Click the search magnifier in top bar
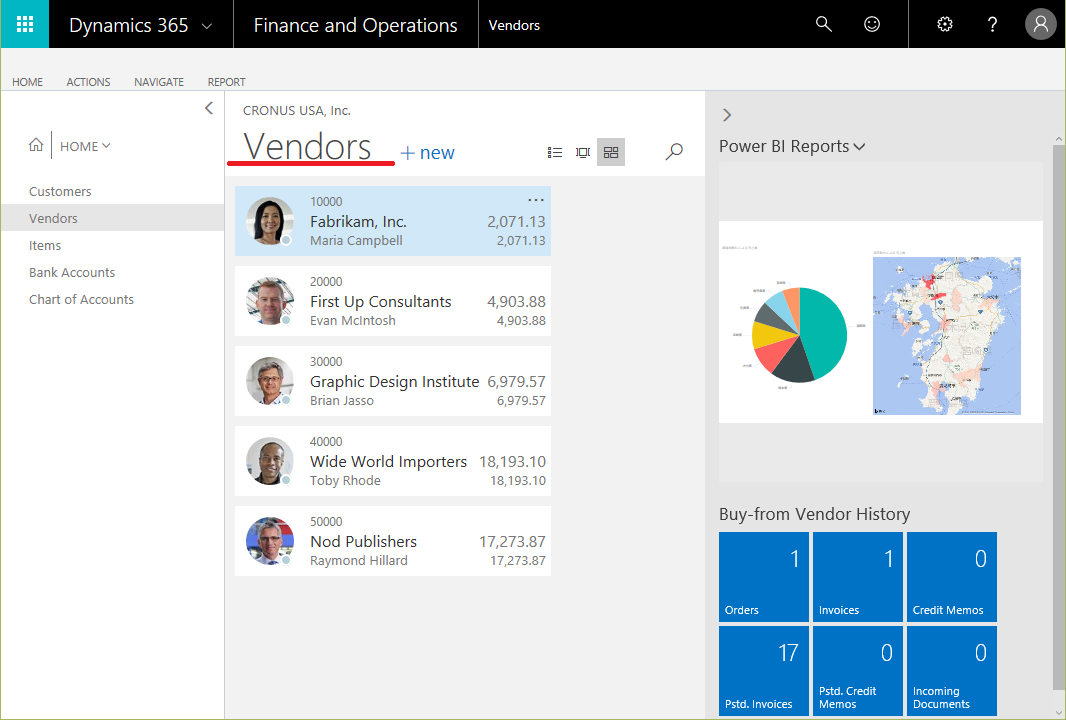The width and height of the screenshot is (1066, 721). tap(823, 24)
